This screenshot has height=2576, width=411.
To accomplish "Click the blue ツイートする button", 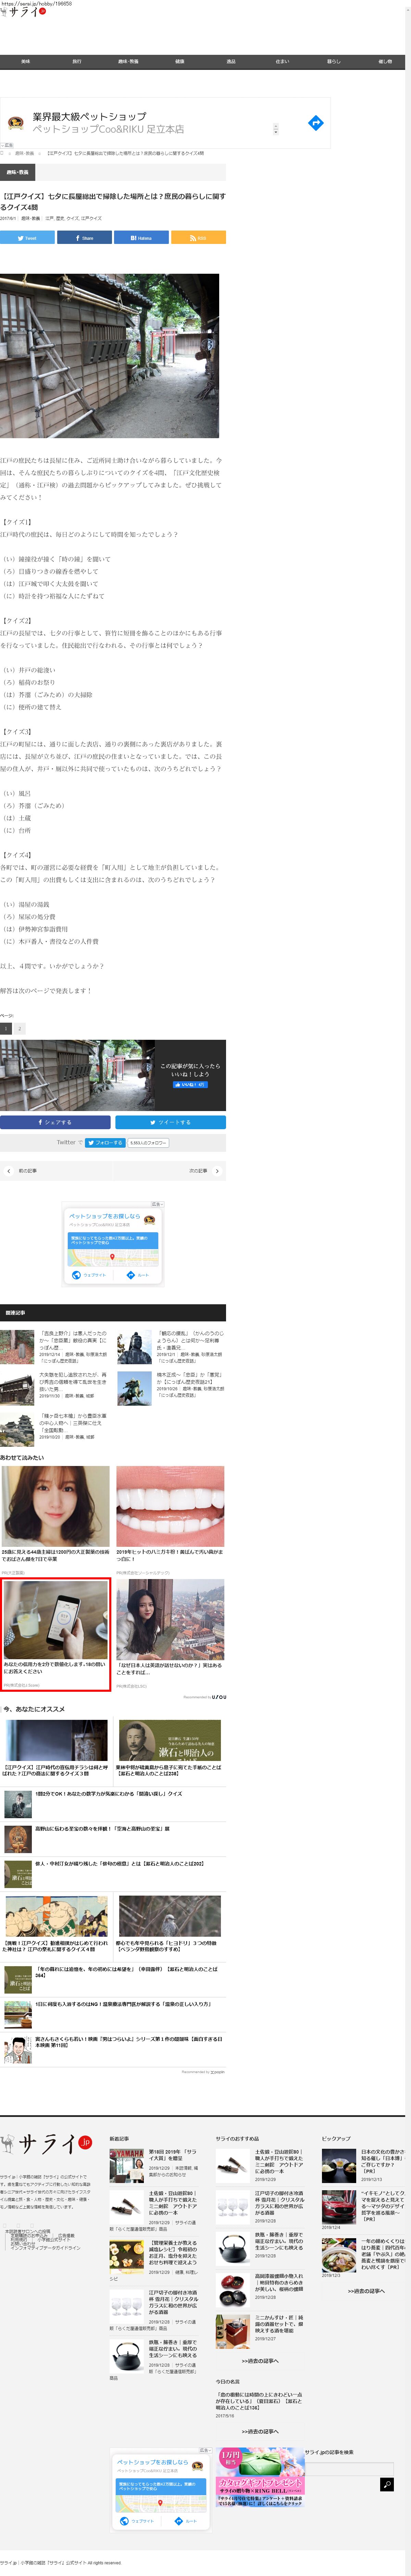I will coord(170,1122).
